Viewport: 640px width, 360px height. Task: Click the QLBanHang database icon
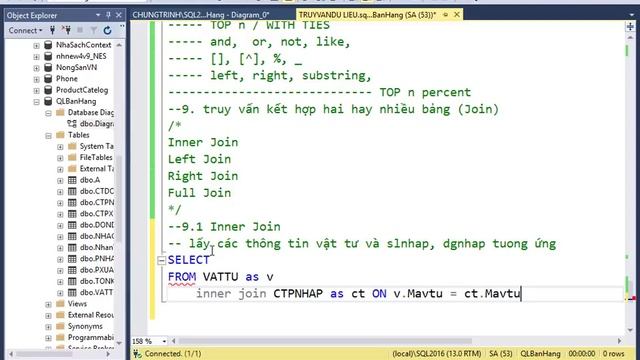coord(48,101)
